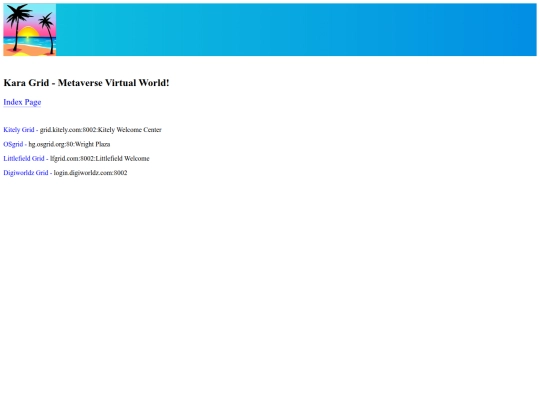
Task: Click the login.digiworldz.com:8002 address
Action: coord(91,173)
